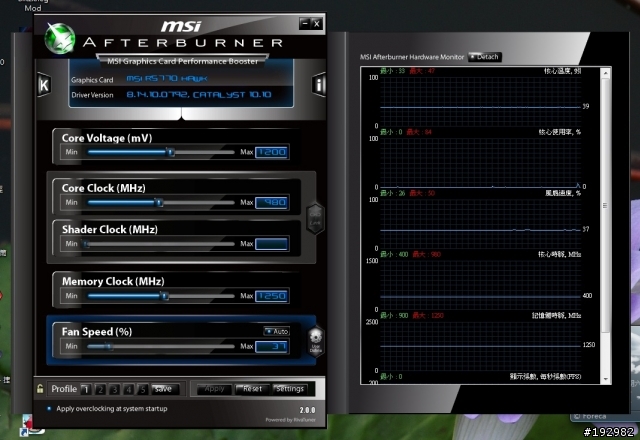Select profile slot 1
Viewport: 640px width, 440px height.
coord(86,389)
